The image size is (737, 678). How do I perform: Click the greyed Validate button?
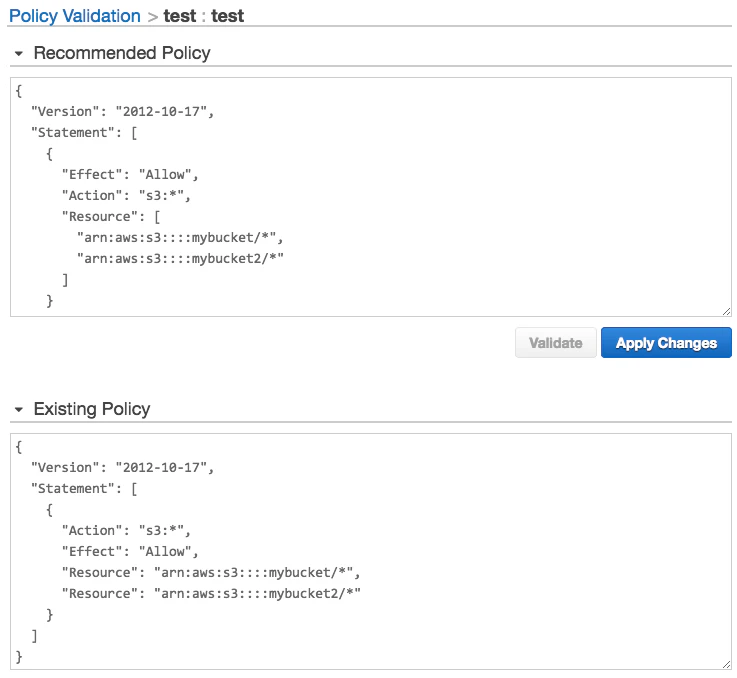pyautogui.click(x=556, y=343)
